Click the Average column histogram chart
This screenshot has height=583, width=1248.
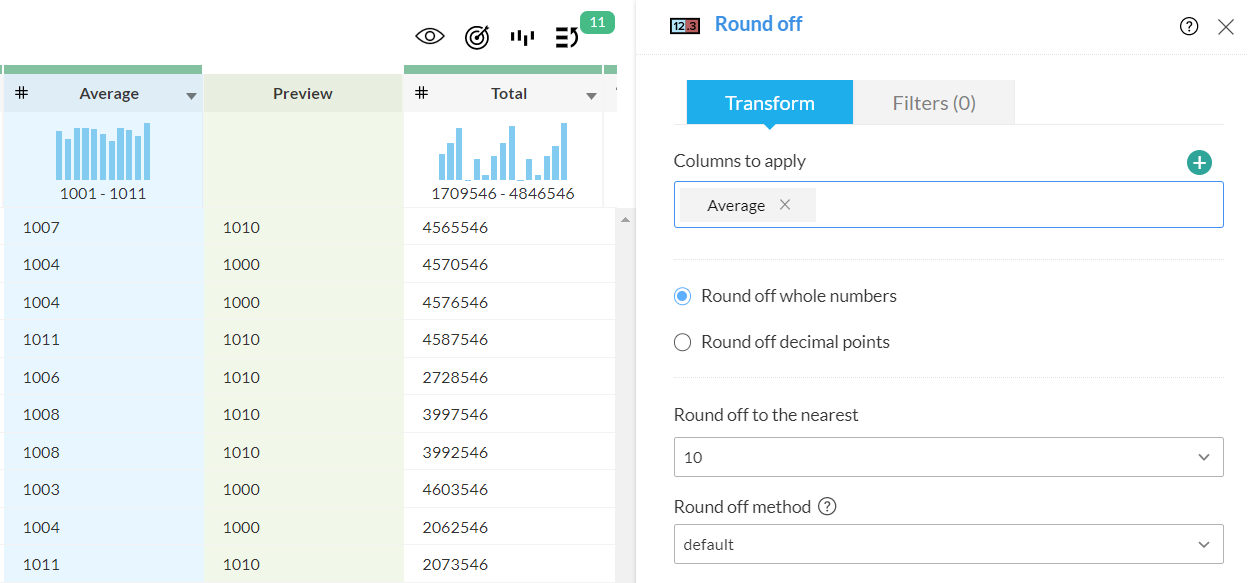click(x=103, y=152)
